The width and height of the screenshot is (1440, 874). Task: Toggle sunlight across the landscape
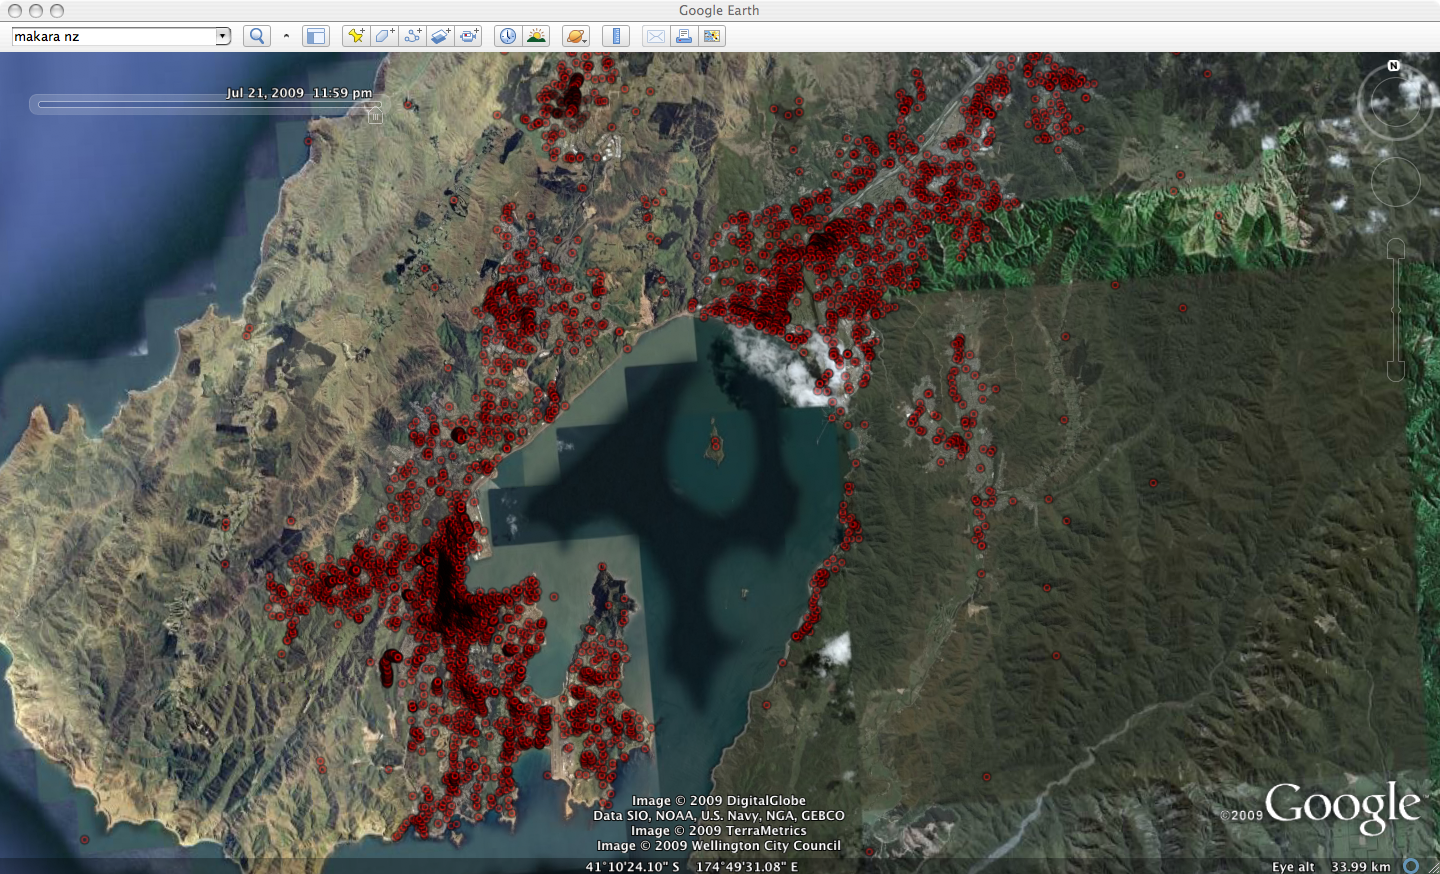pyautogui.click(x=537, y=36)
